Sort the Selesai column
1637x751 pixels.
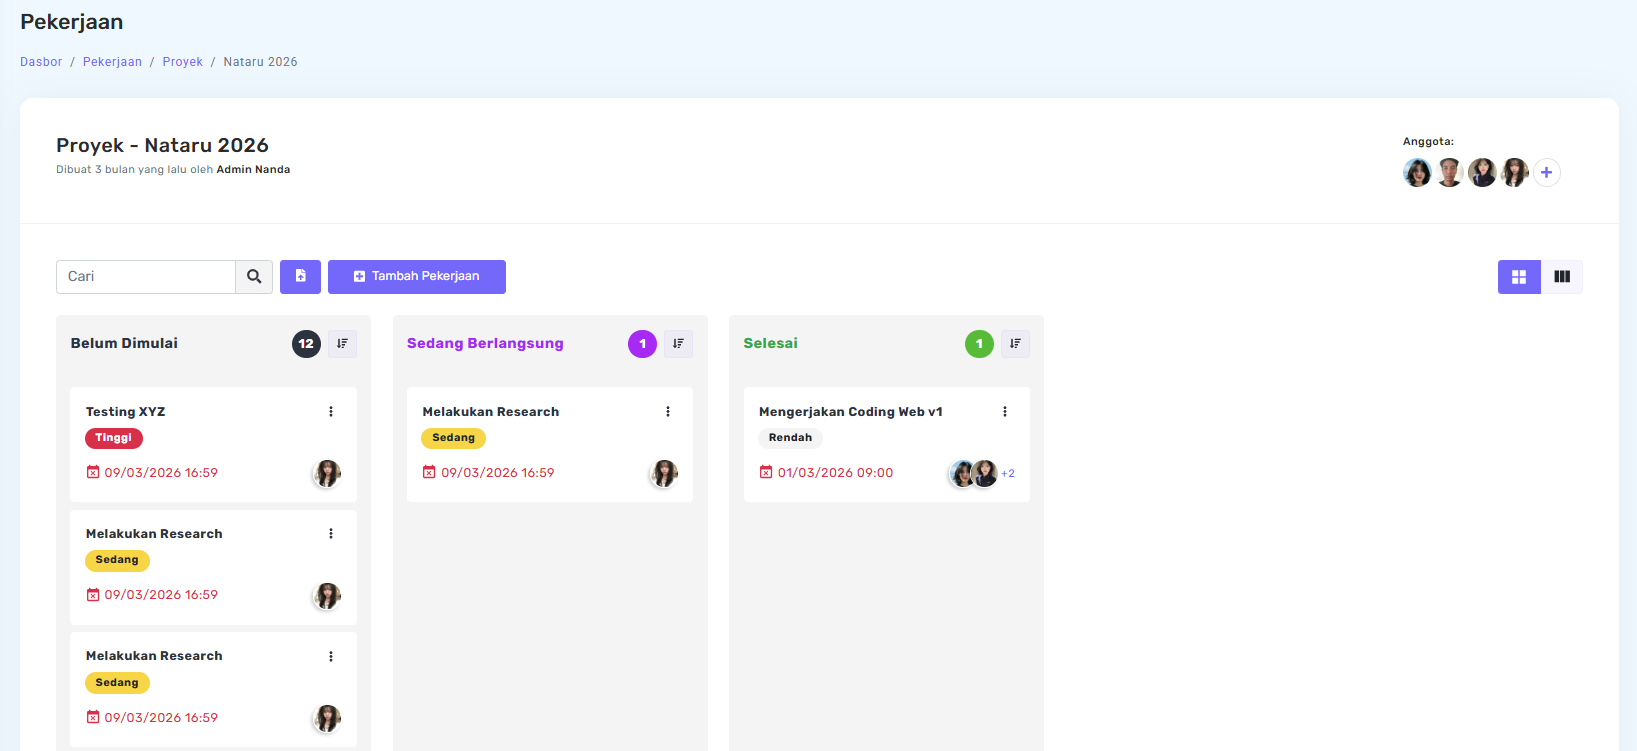(1015, 344)
